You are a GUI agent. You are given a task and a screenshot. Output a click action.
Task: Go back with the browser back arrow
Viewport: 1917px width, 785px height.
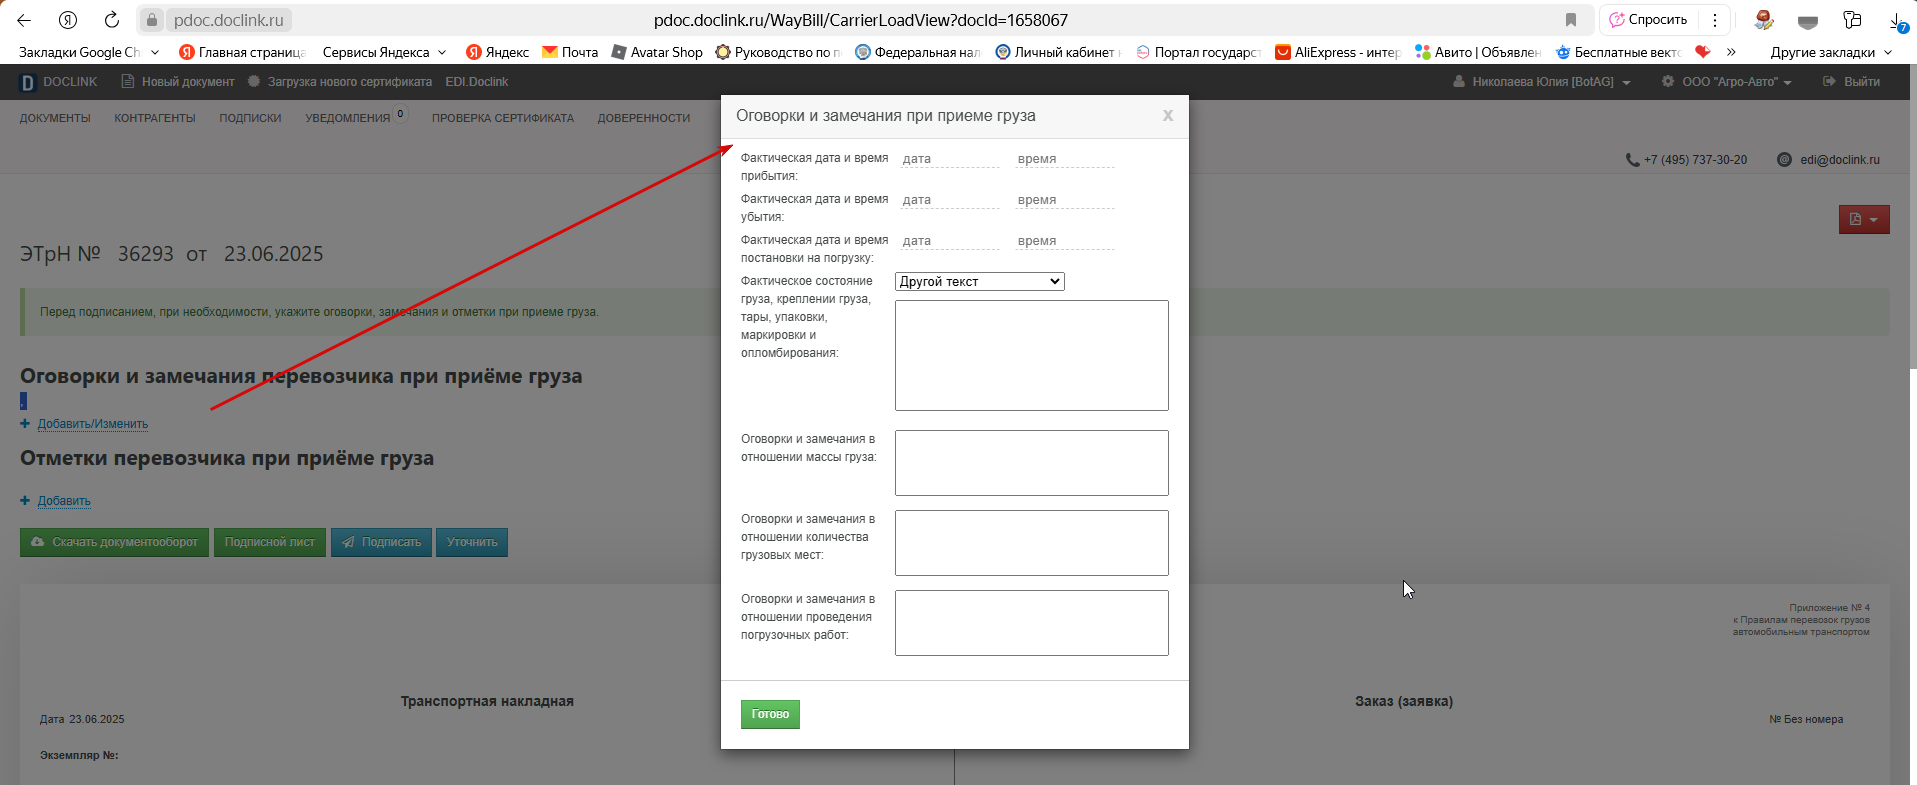[x=24, y=20]
